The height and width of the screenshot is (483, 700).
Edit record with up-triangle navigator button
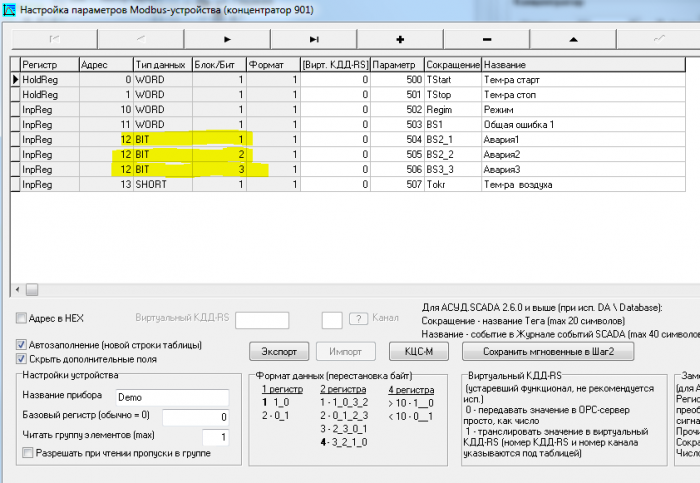(573, 39)
